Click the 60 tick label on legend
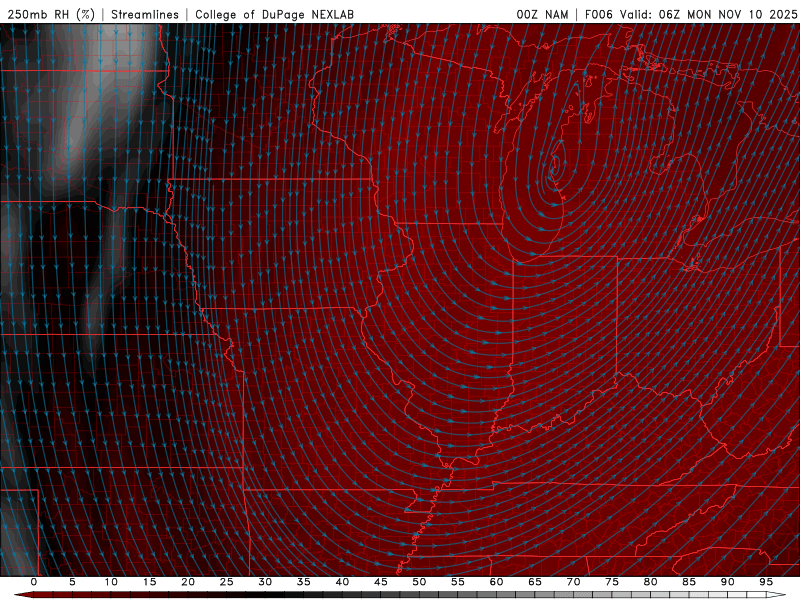 (496, 582)
